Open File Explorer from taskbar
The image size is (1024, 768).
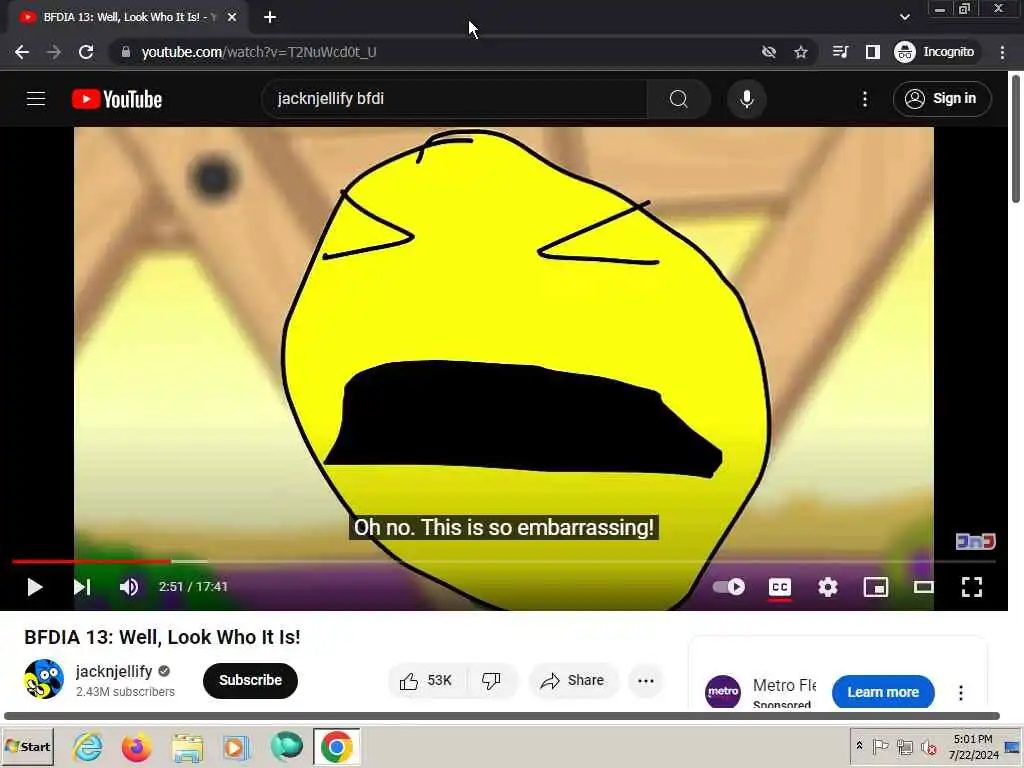tap(187, 746)
